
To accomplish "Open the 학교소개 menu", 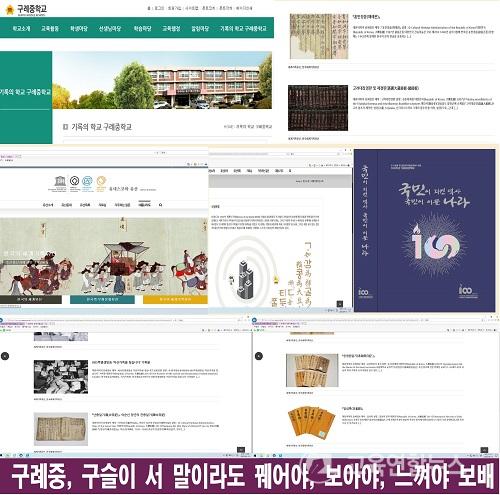I will [21, 29].
